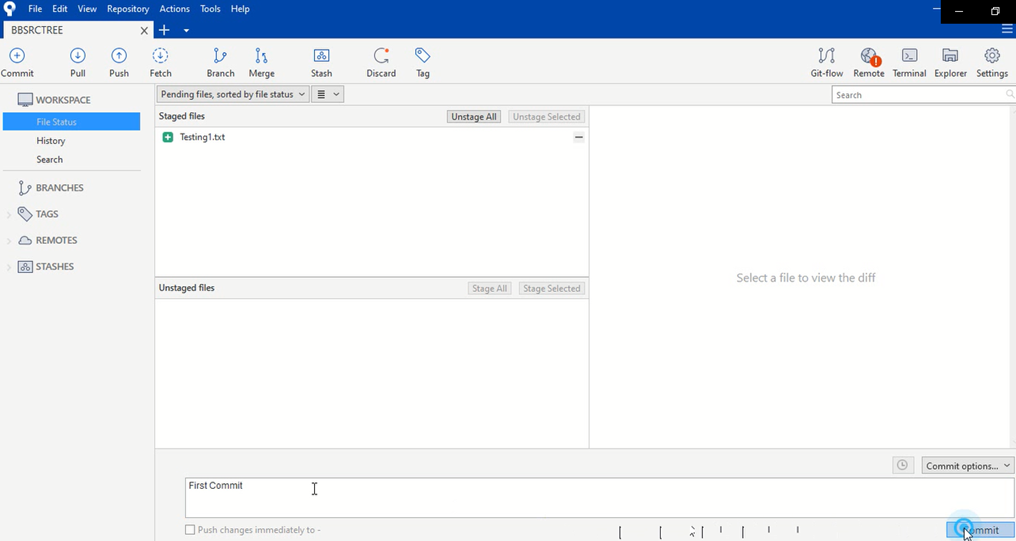Enable Push changes immediately checkbox
Screen dimensions: 1016x541
190,530
